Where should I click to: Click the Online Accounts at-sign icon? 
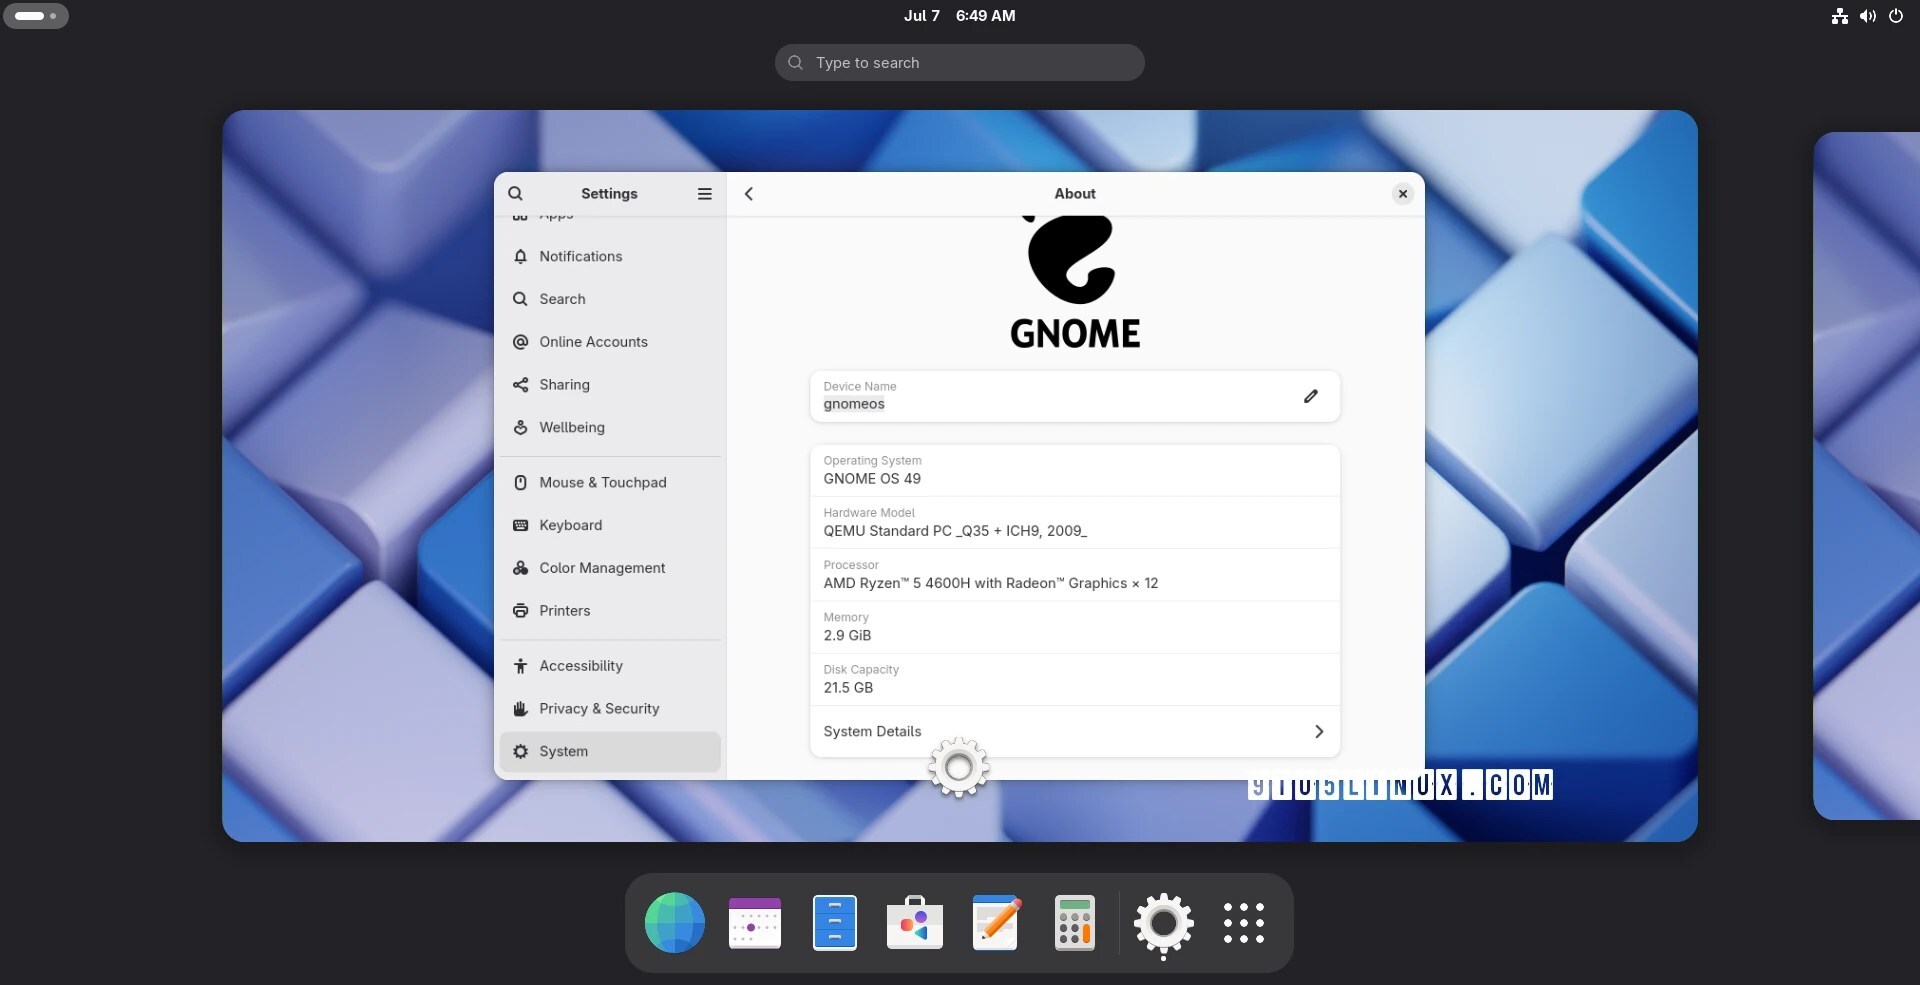coord(520,342)
